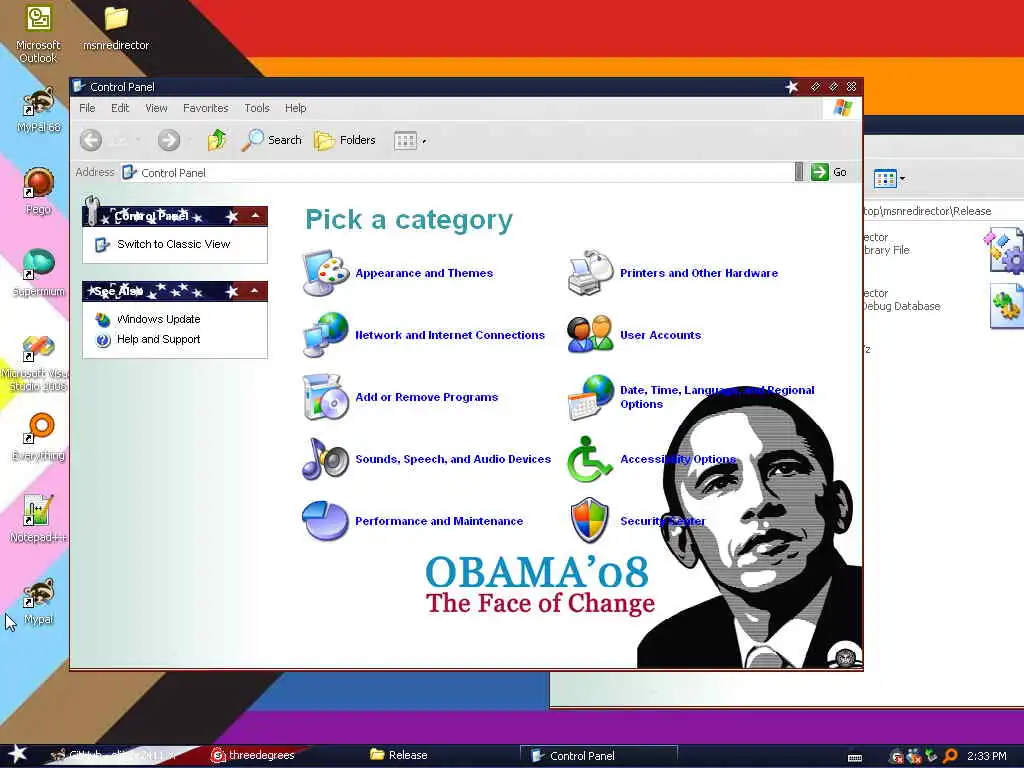Click the Help and Support question icon
Viewport: 1024px width, 768px height.
103,340
